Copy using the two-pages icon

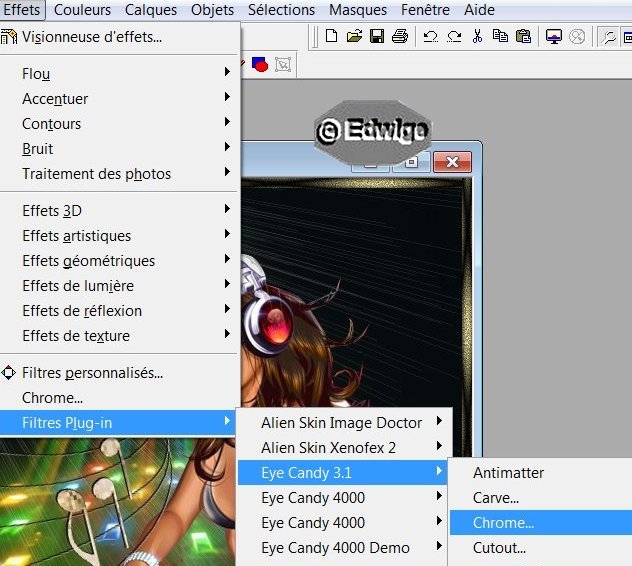coord(500,36)
